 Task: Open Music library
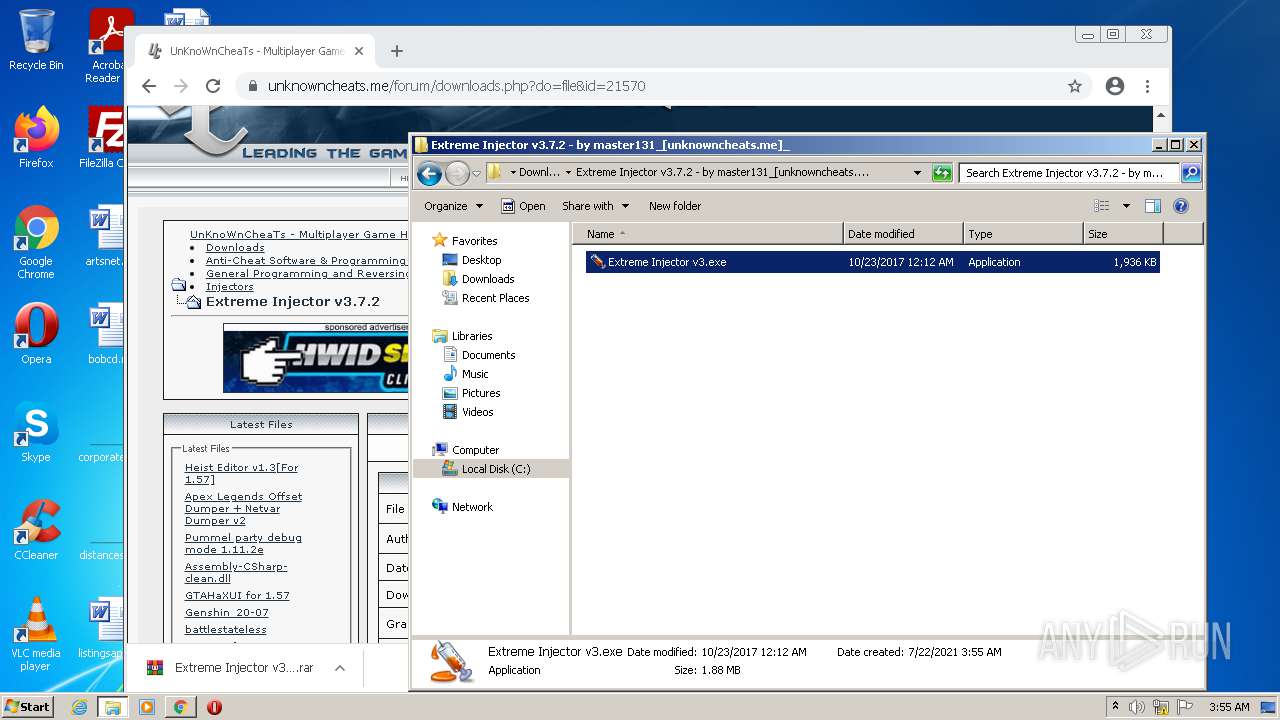point(475,374)
